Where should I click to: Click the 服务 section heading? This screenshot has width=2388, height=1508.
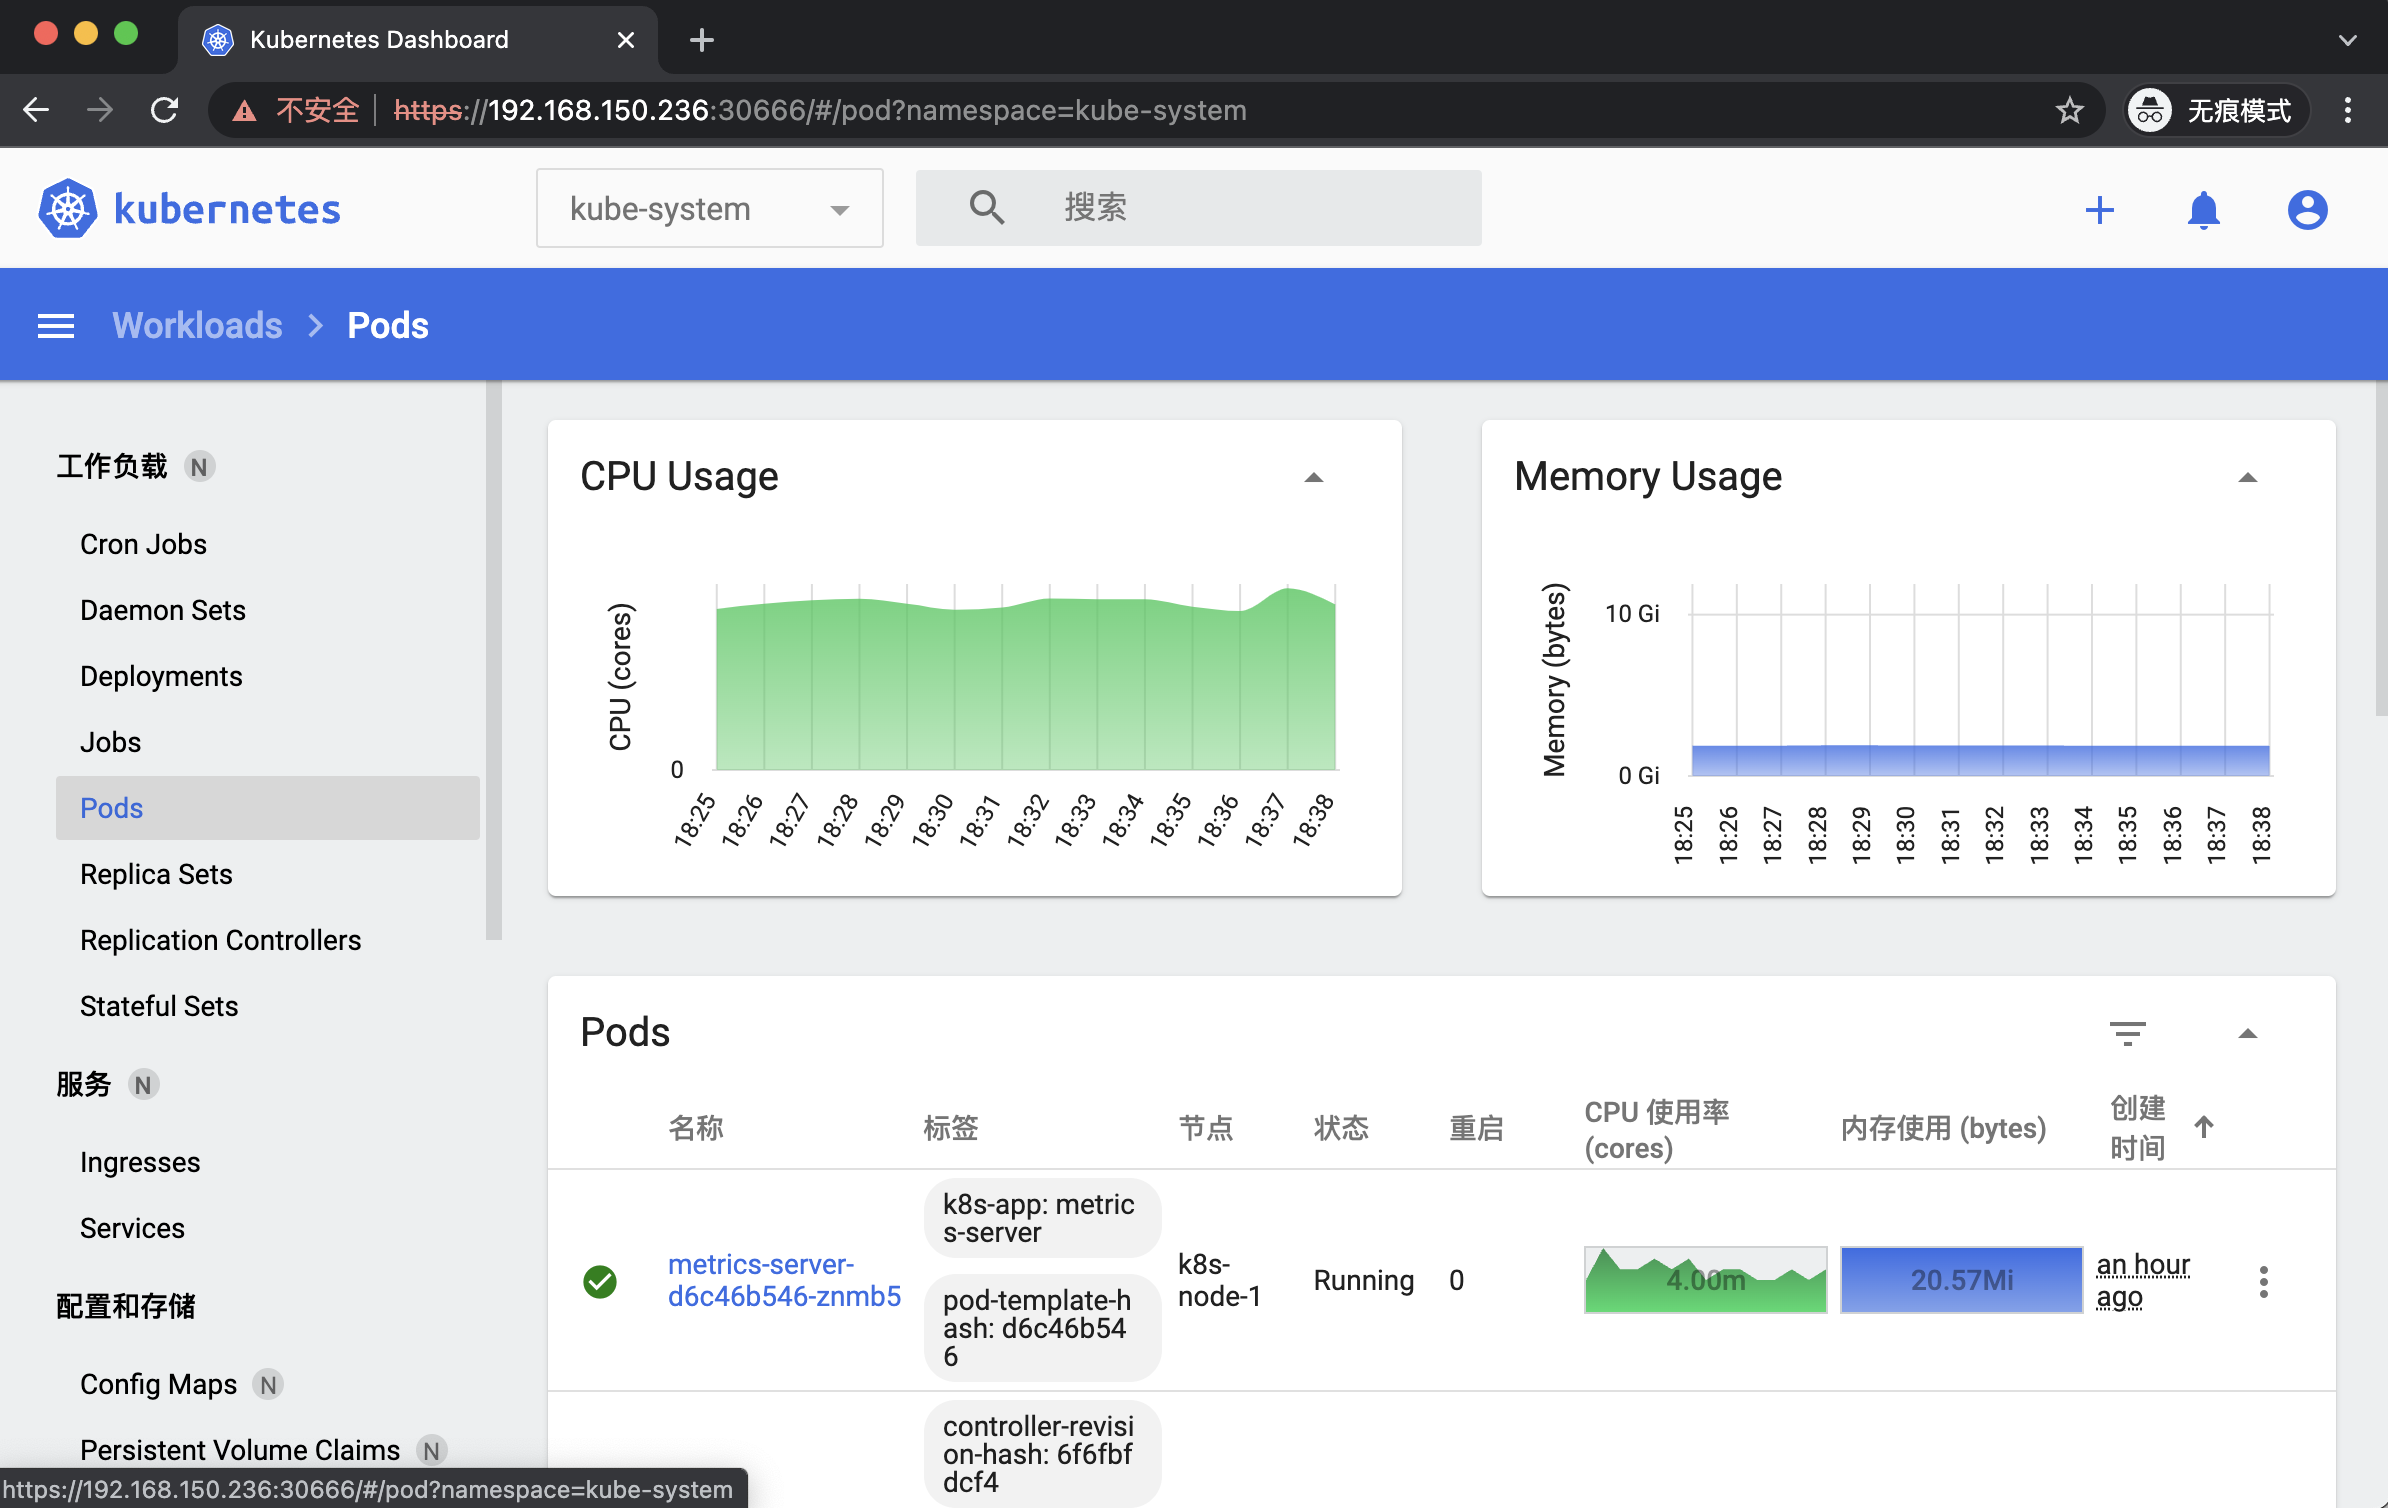pos(84,1084)
